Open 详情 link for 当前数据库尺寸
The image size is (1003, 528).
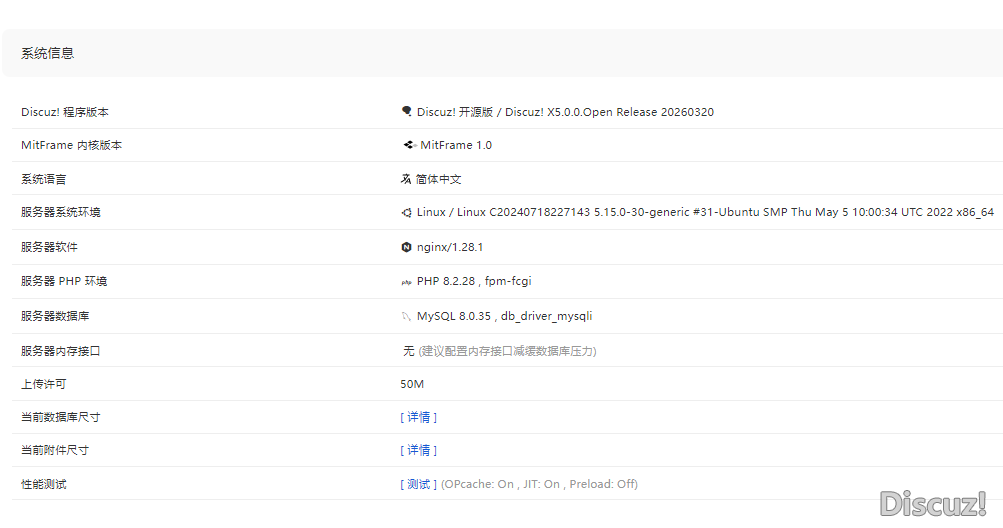coord(419,417)
